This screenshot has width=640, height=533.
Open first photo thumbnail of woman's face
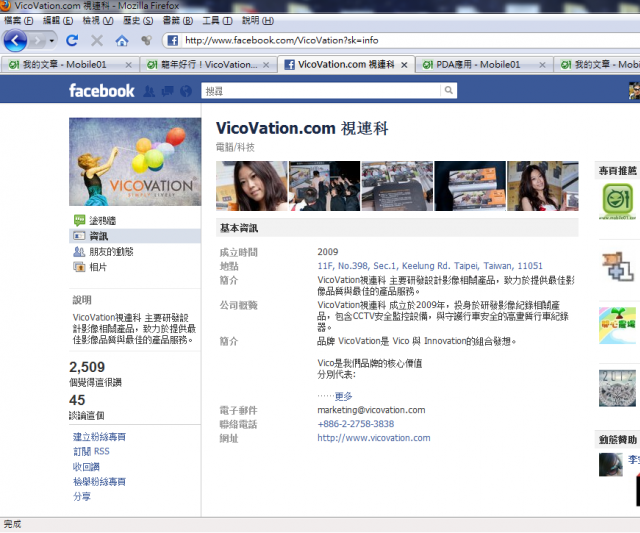pos(251,186)
